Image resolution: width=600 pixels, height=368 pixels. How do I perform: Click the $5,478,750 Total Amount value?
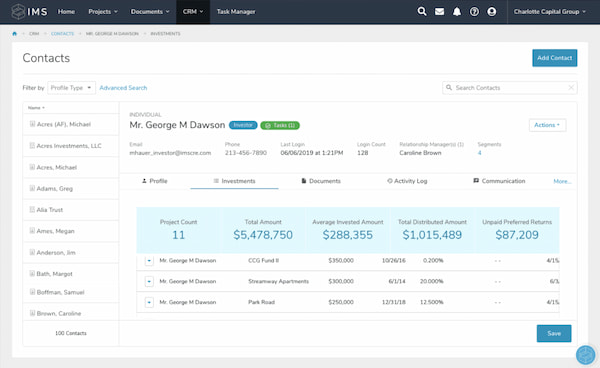(x=263, y=235)
